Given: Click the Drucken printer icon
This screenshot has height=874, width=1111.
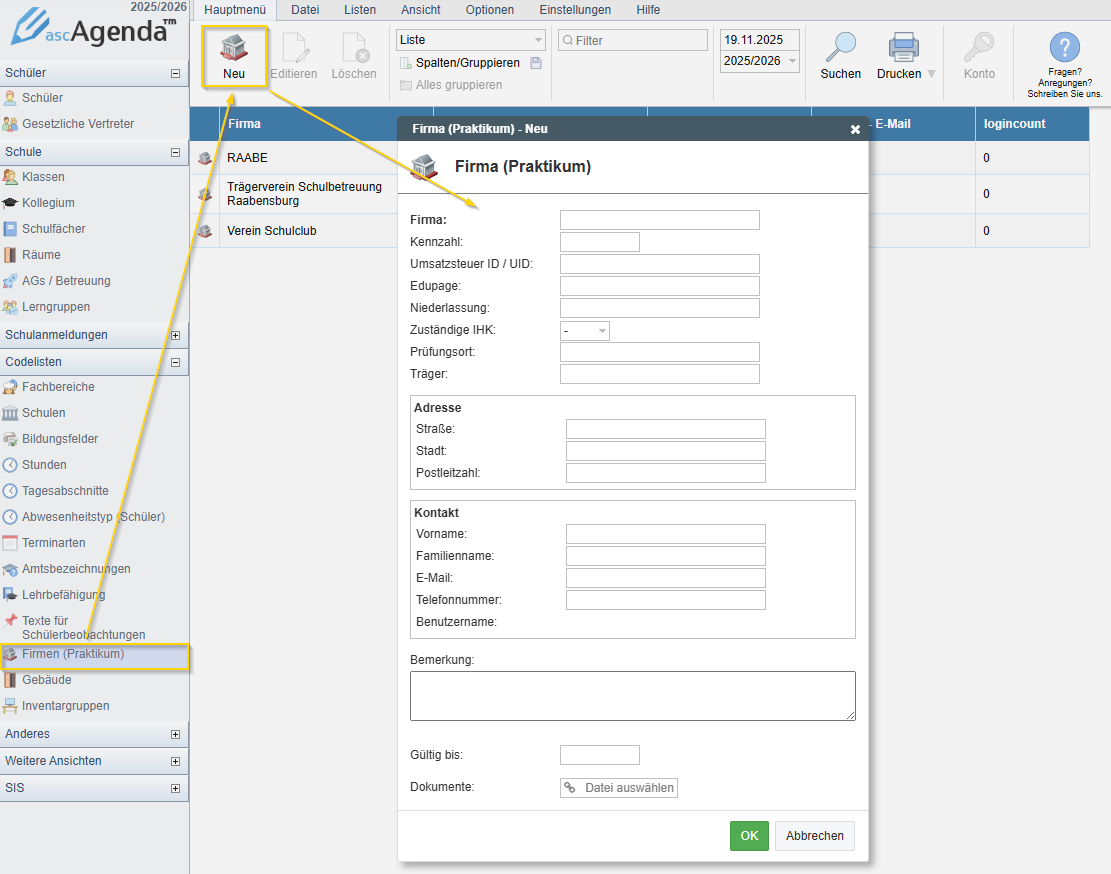Looking at the screenshot, I should pyautogui.click(x=903, y=48).
